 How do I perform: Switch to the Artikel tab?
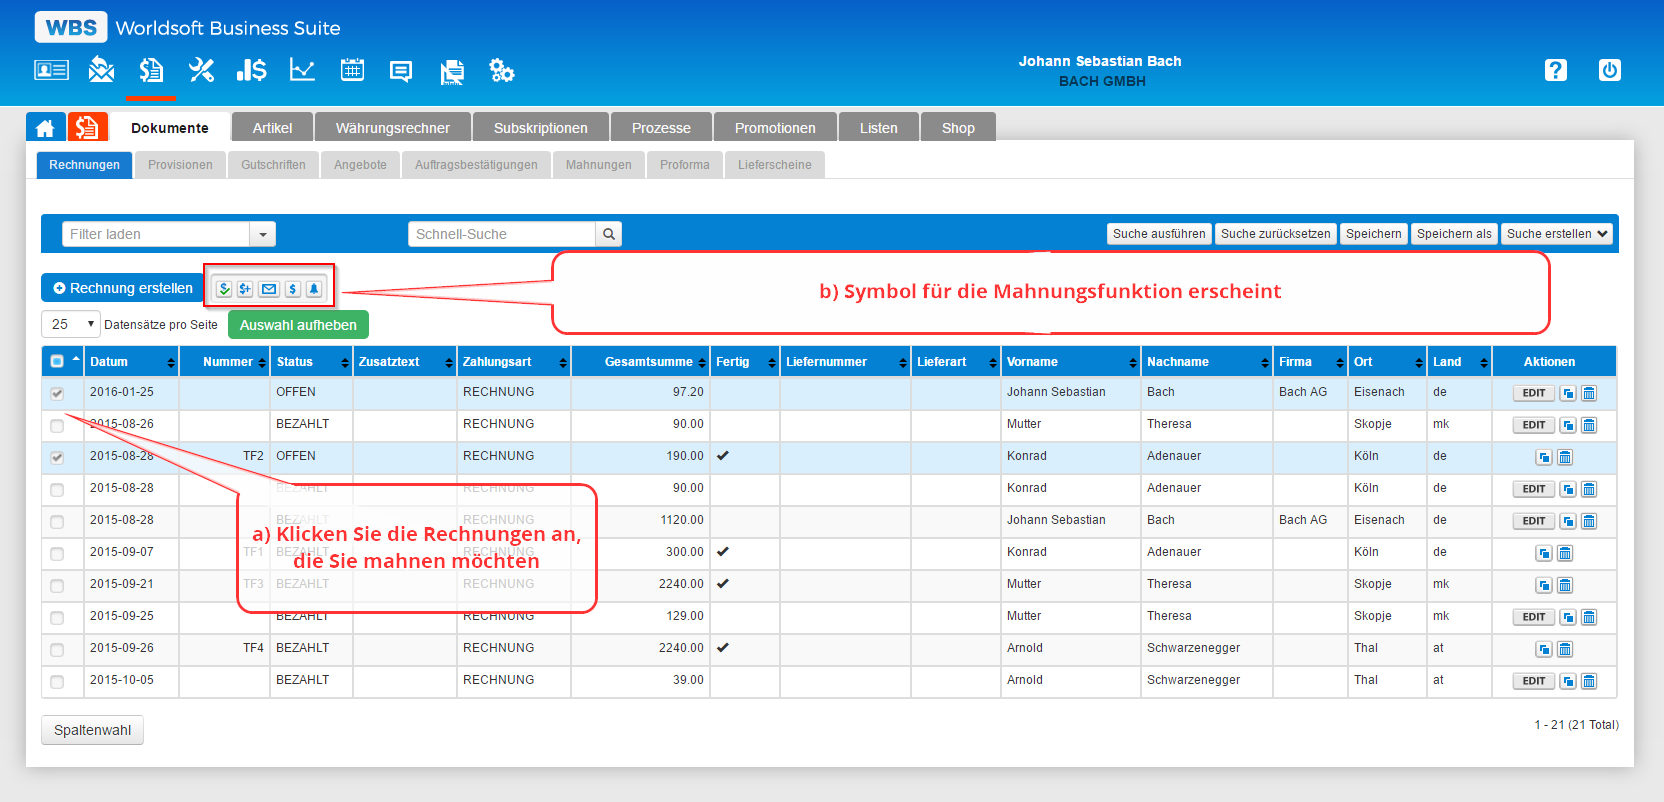(272, 128)
